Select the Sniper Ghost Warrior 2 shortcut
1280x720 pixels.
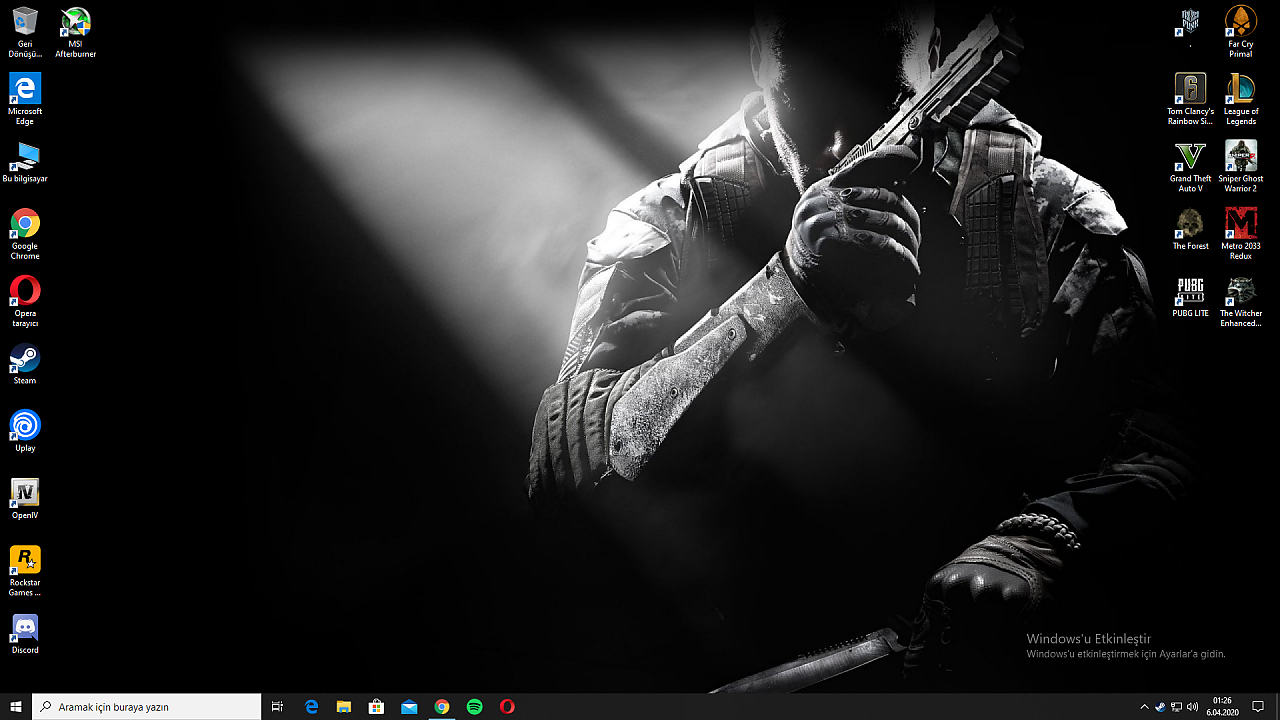[1241, 166]
